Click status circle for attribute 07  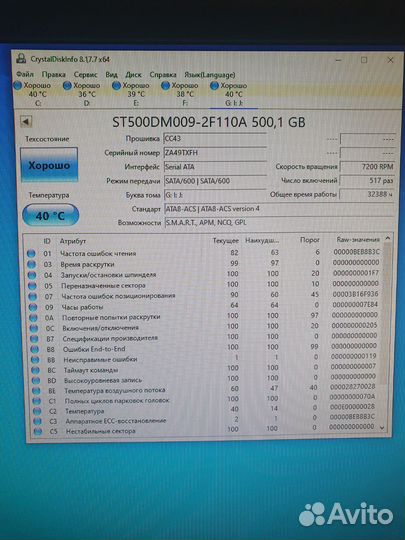pos(32,296)
